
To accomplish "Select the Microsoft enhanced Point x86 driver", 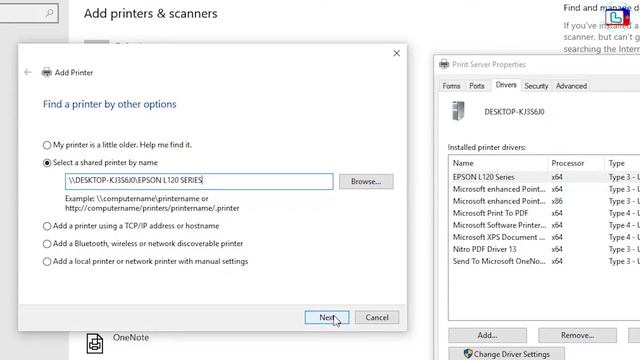I will coord(544,201).
